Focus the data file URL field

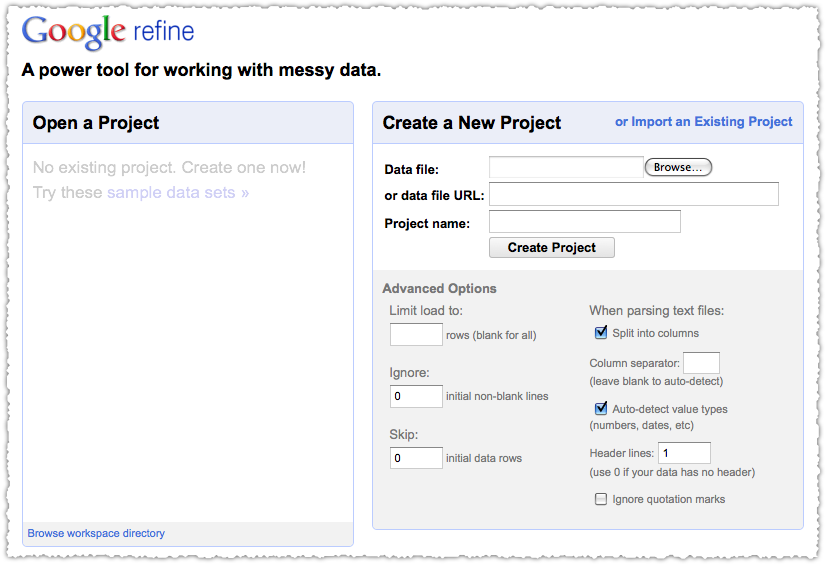(634, 194)
